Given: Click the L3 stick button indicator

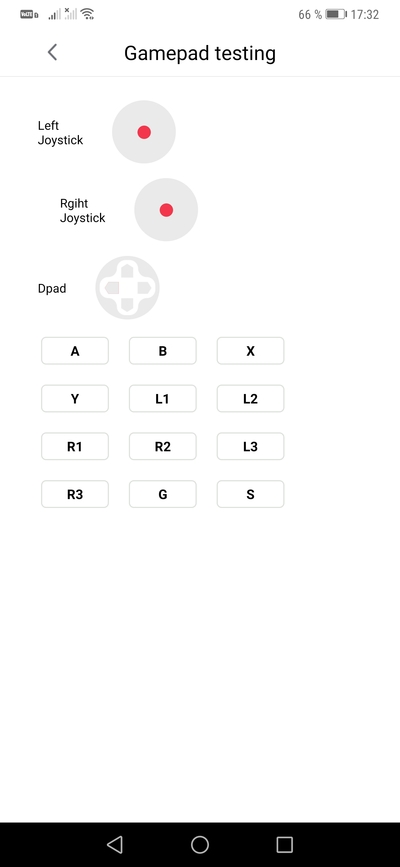Looking at the screenshot, I should [x=251, y=446].
